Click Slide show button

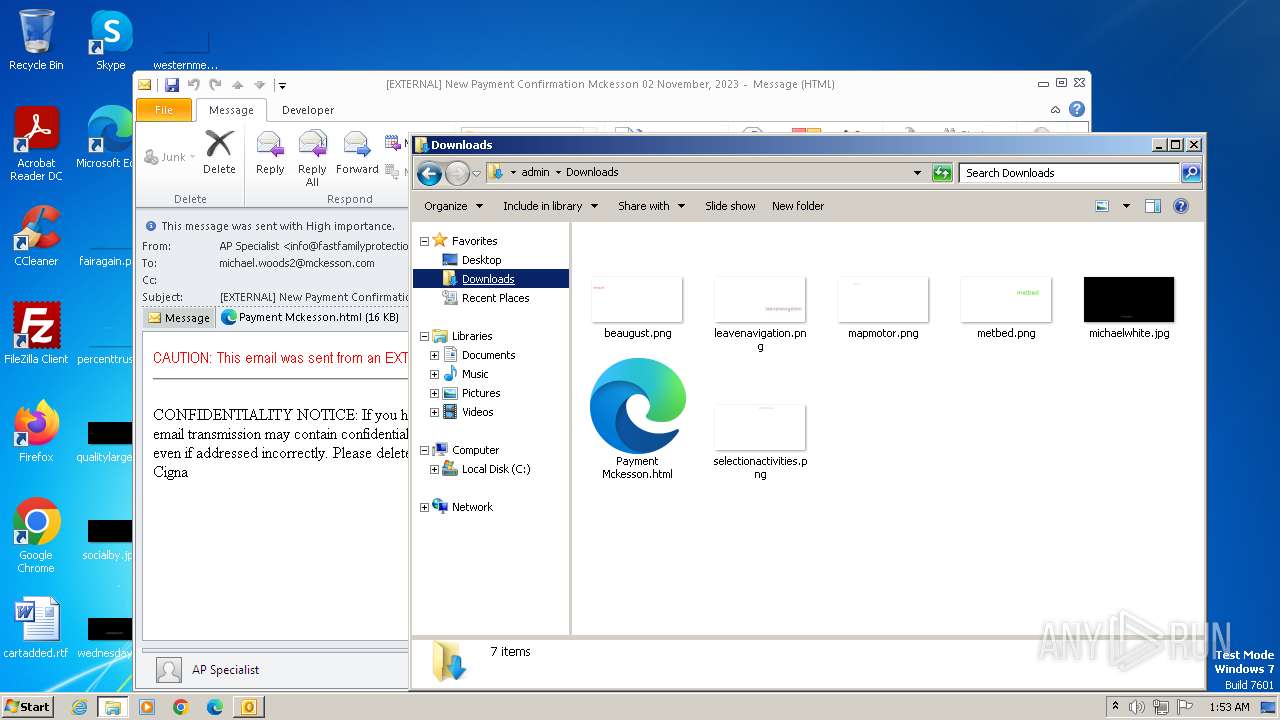pyautogui.click(x=730, y=206)
